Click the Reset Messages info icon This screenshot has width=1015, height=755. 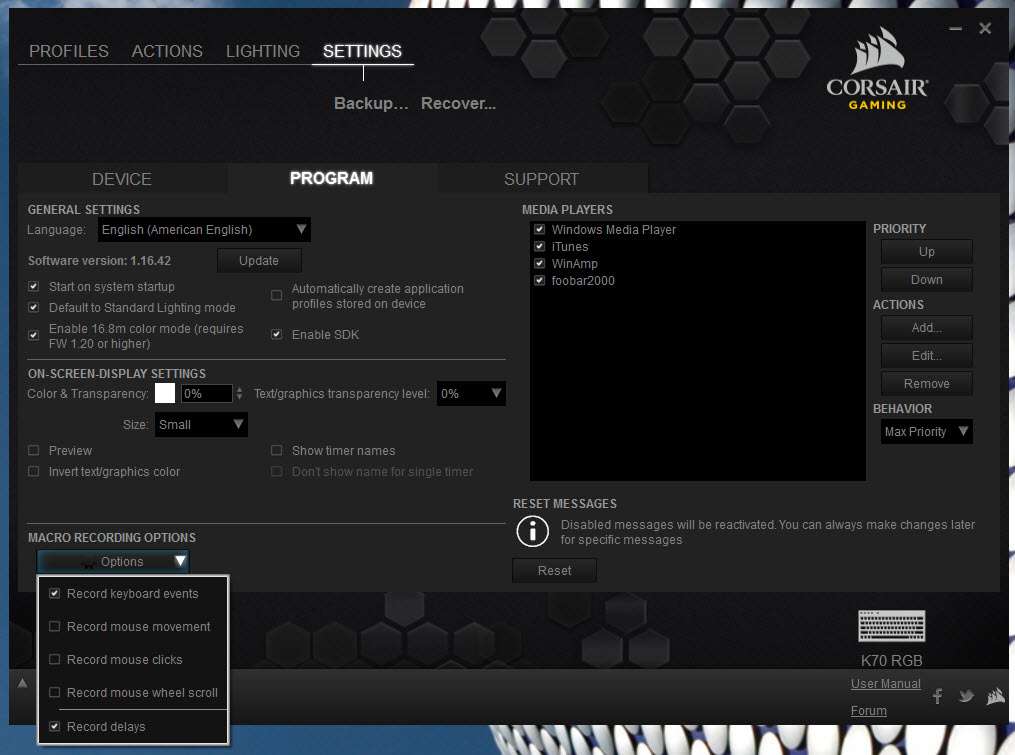pyautogui.click(x=532, y=531)
